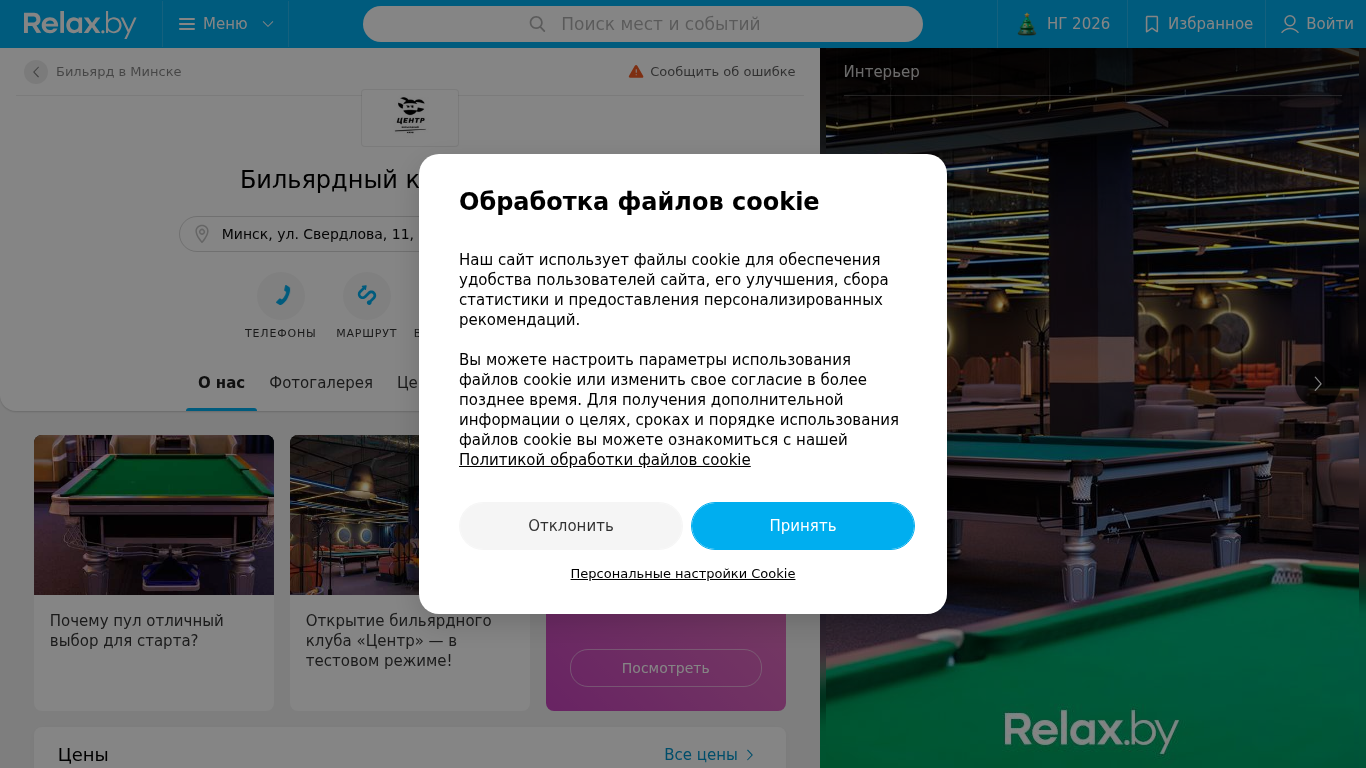1366x768 pixels.
Task: Click the Избранное bookmark icon
Action: pos(1152,24)
